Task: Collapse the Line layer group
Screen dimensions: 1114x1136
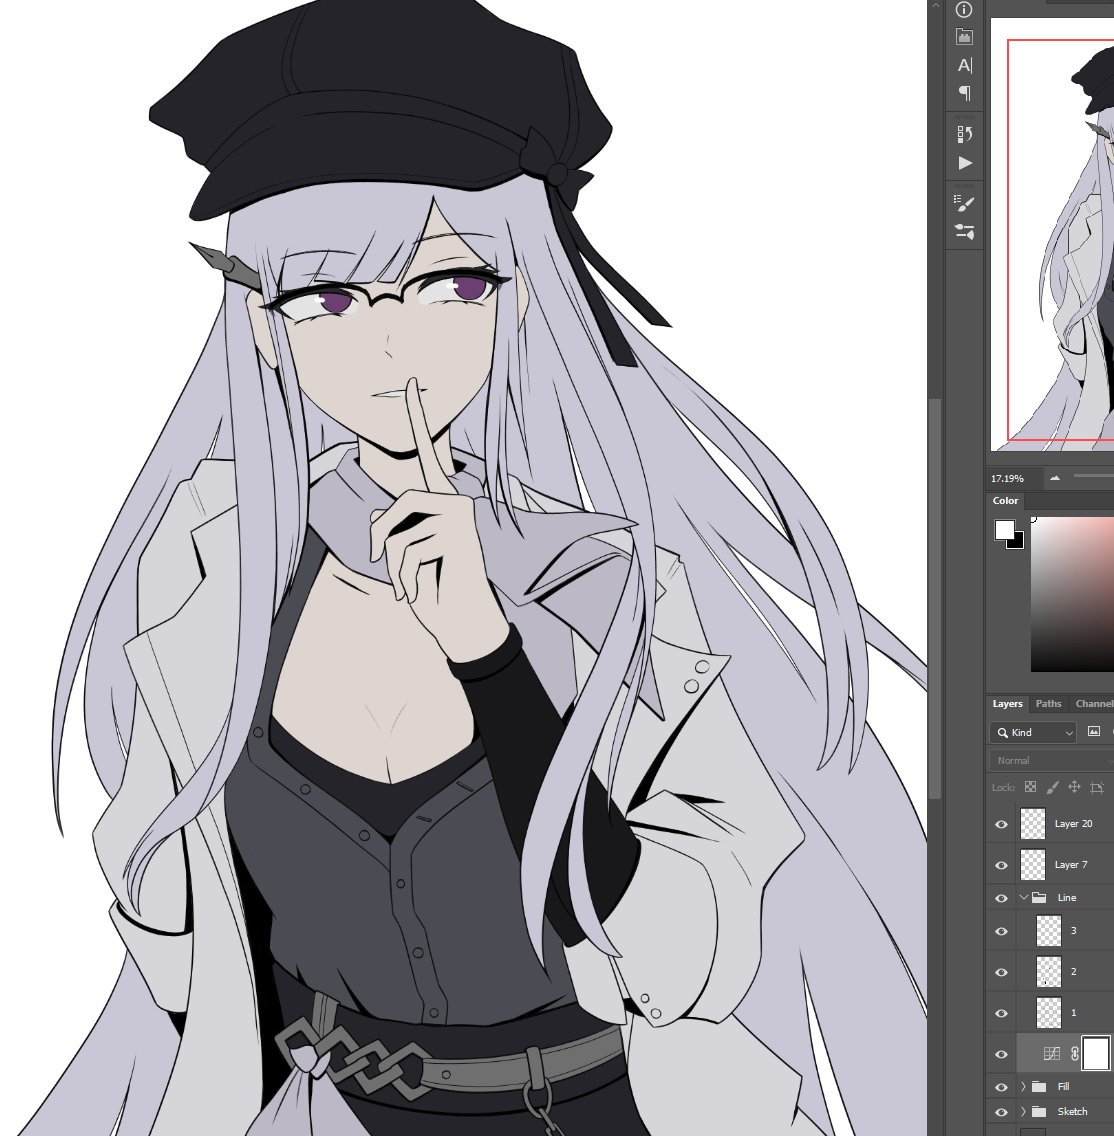Action: 1023,898
